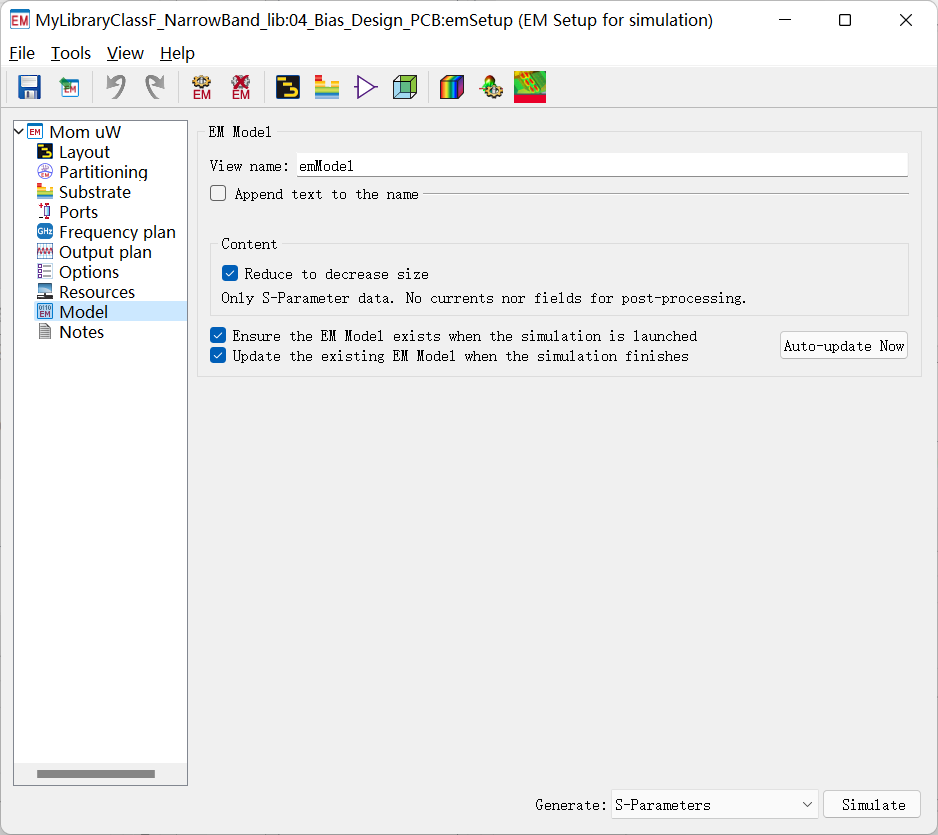Go to Ports section
The height and width of the screenshot is (835, 938).
[78, 212]
